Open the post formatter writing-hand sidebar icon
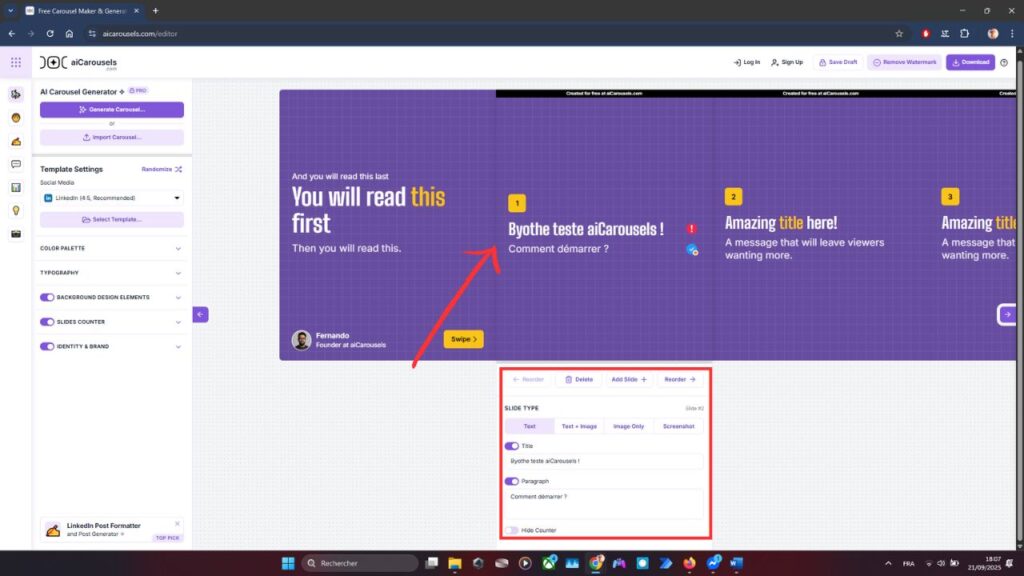 tap(16, 141)
